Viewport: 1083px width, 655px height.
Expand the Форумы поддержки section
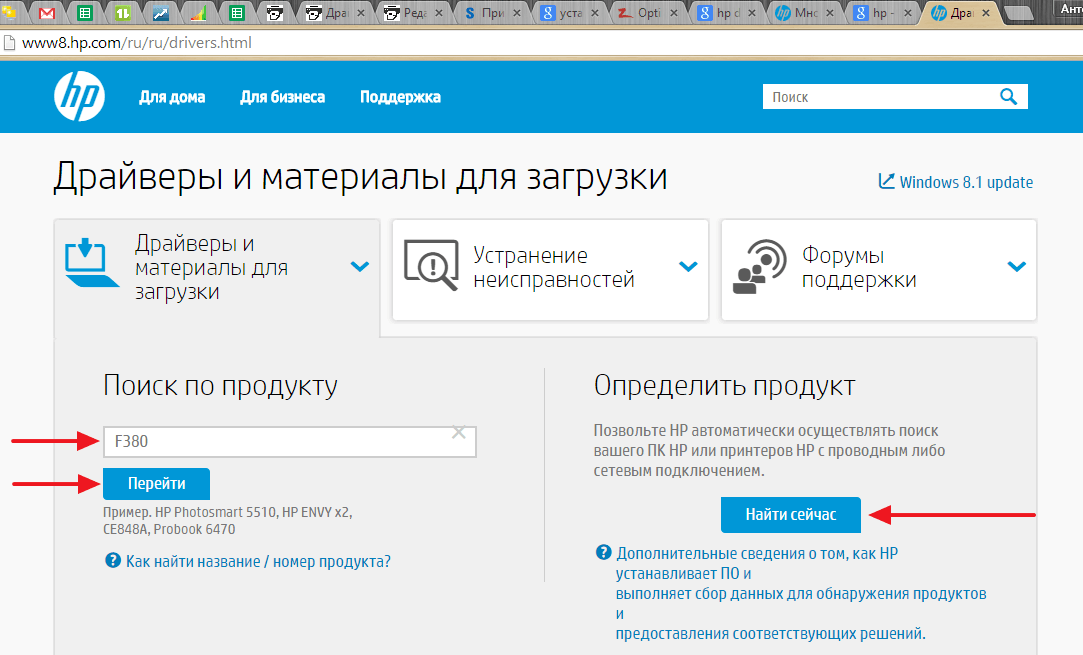[1016, 267]
